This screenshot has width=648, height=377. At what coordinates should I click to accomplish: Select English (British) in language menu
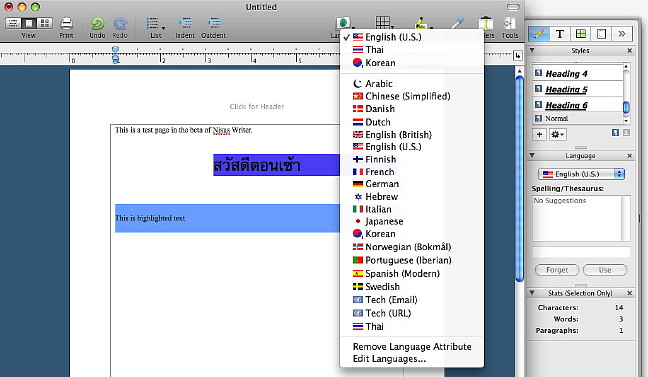click(412, 134)
